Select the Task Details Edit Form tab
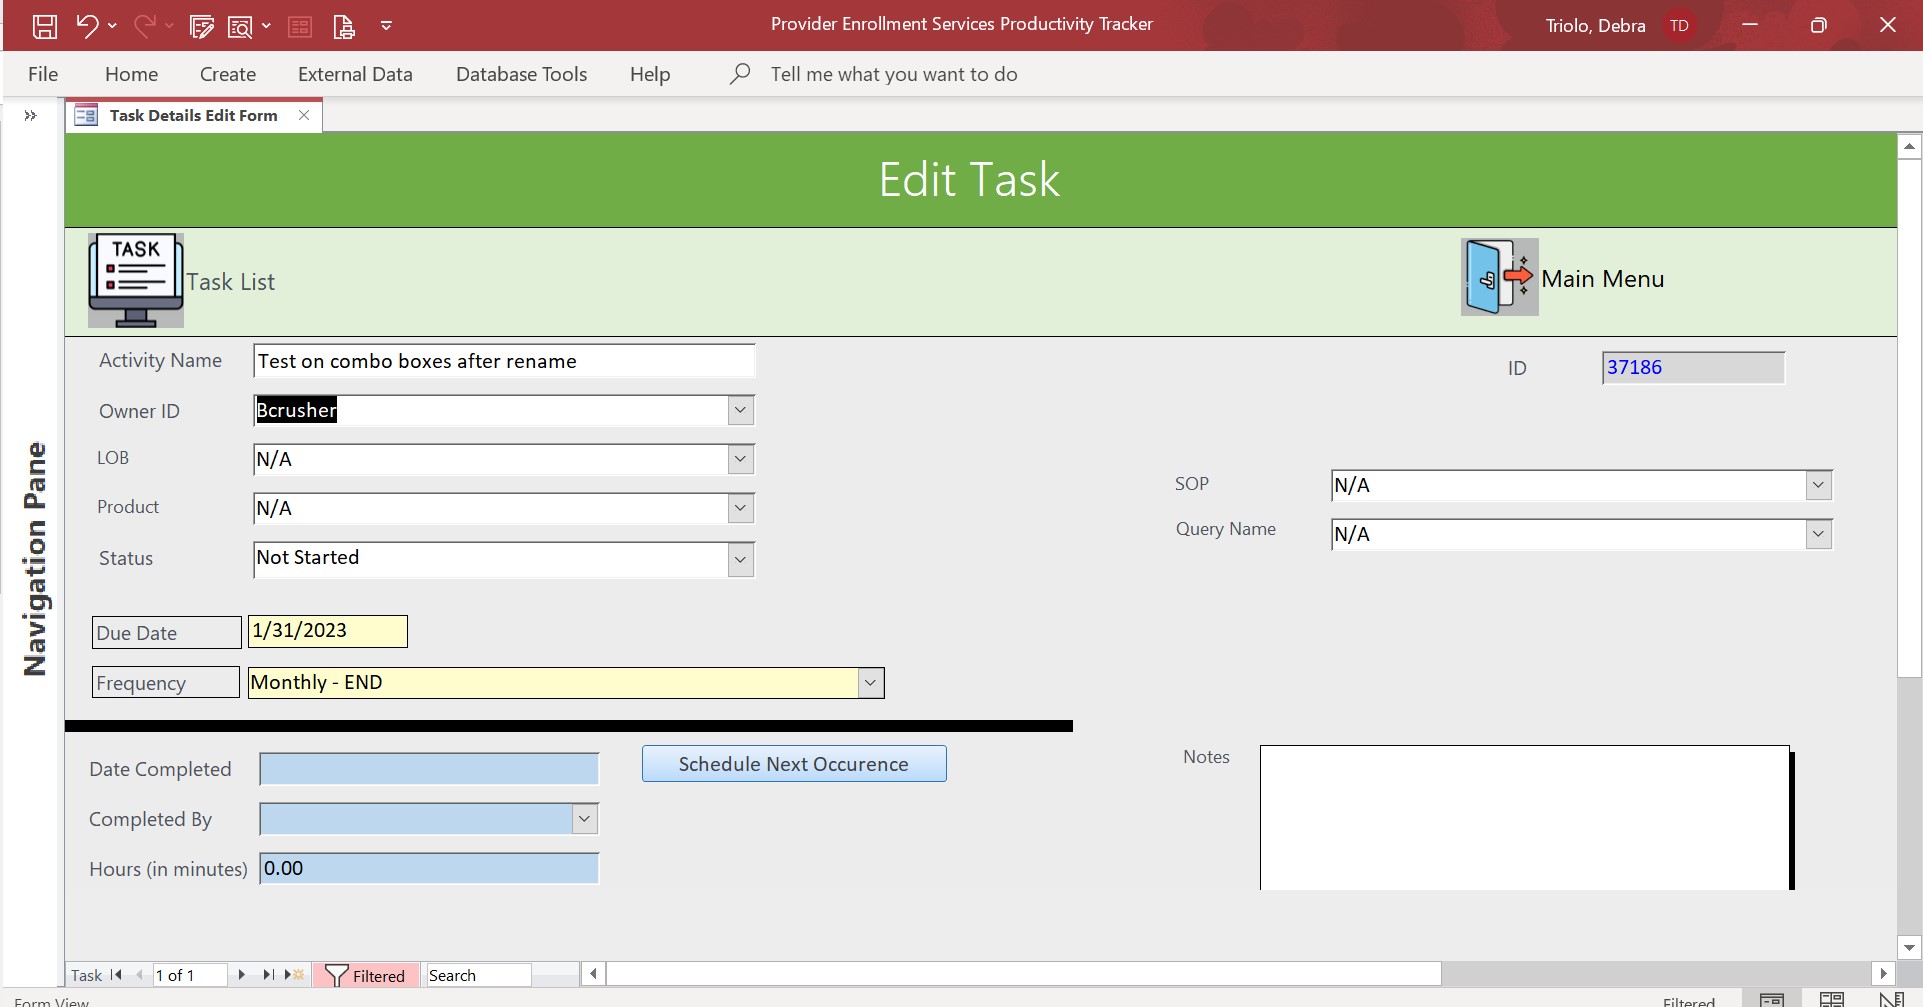 point(192,115)
